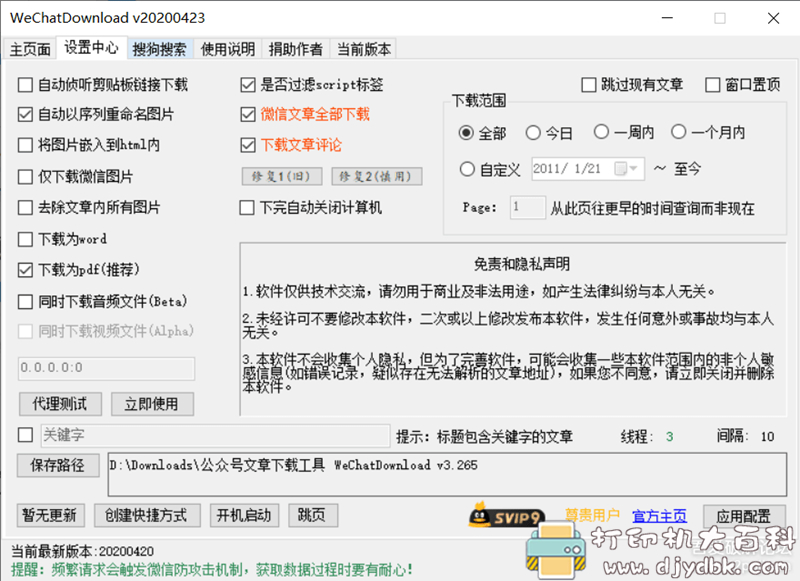This screenshot has width=800, height=581.
Task: Click the 免责和隐私声明 heading
Action: pos(521,264)
